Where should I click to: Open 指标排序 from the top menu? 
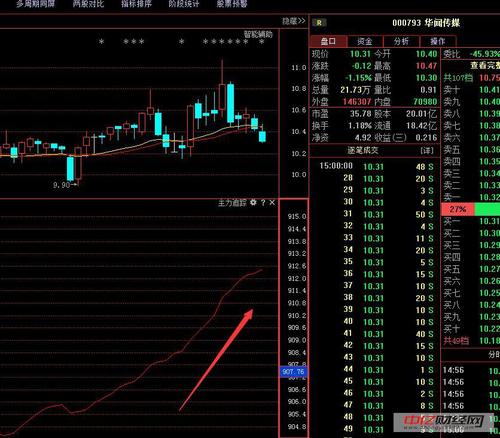[x=136, y=4]
